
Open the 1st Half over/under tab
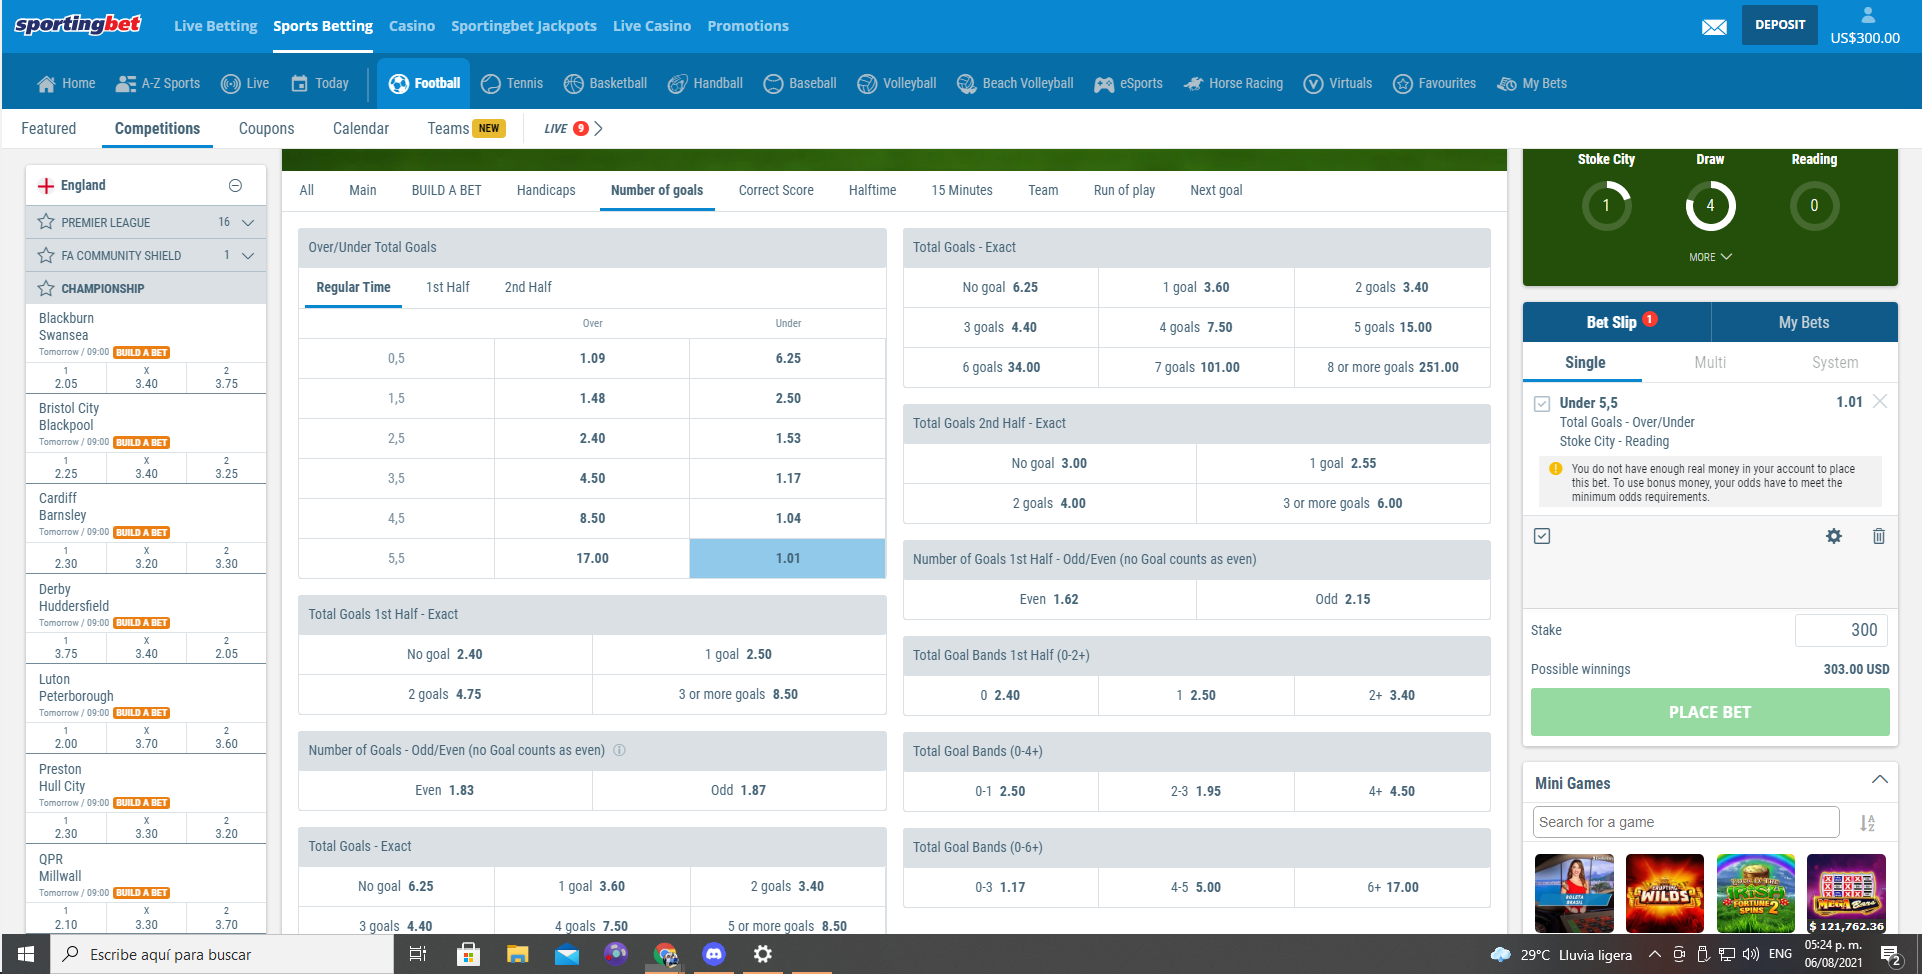pyautogui.click(x=447, y=287)
